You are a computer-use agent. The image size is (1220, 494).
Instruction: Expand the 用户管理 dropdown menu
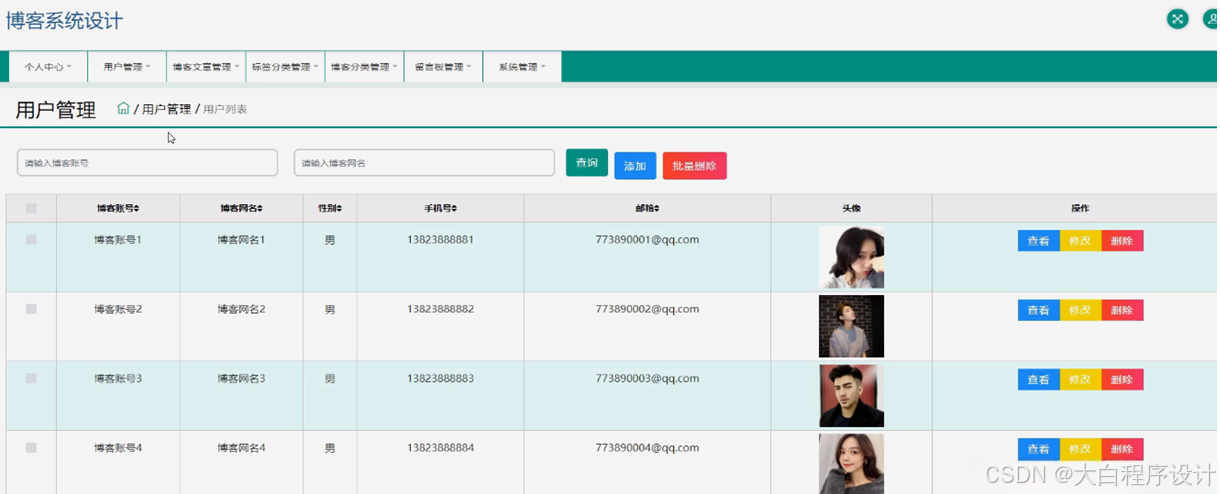tap(127, 67)
